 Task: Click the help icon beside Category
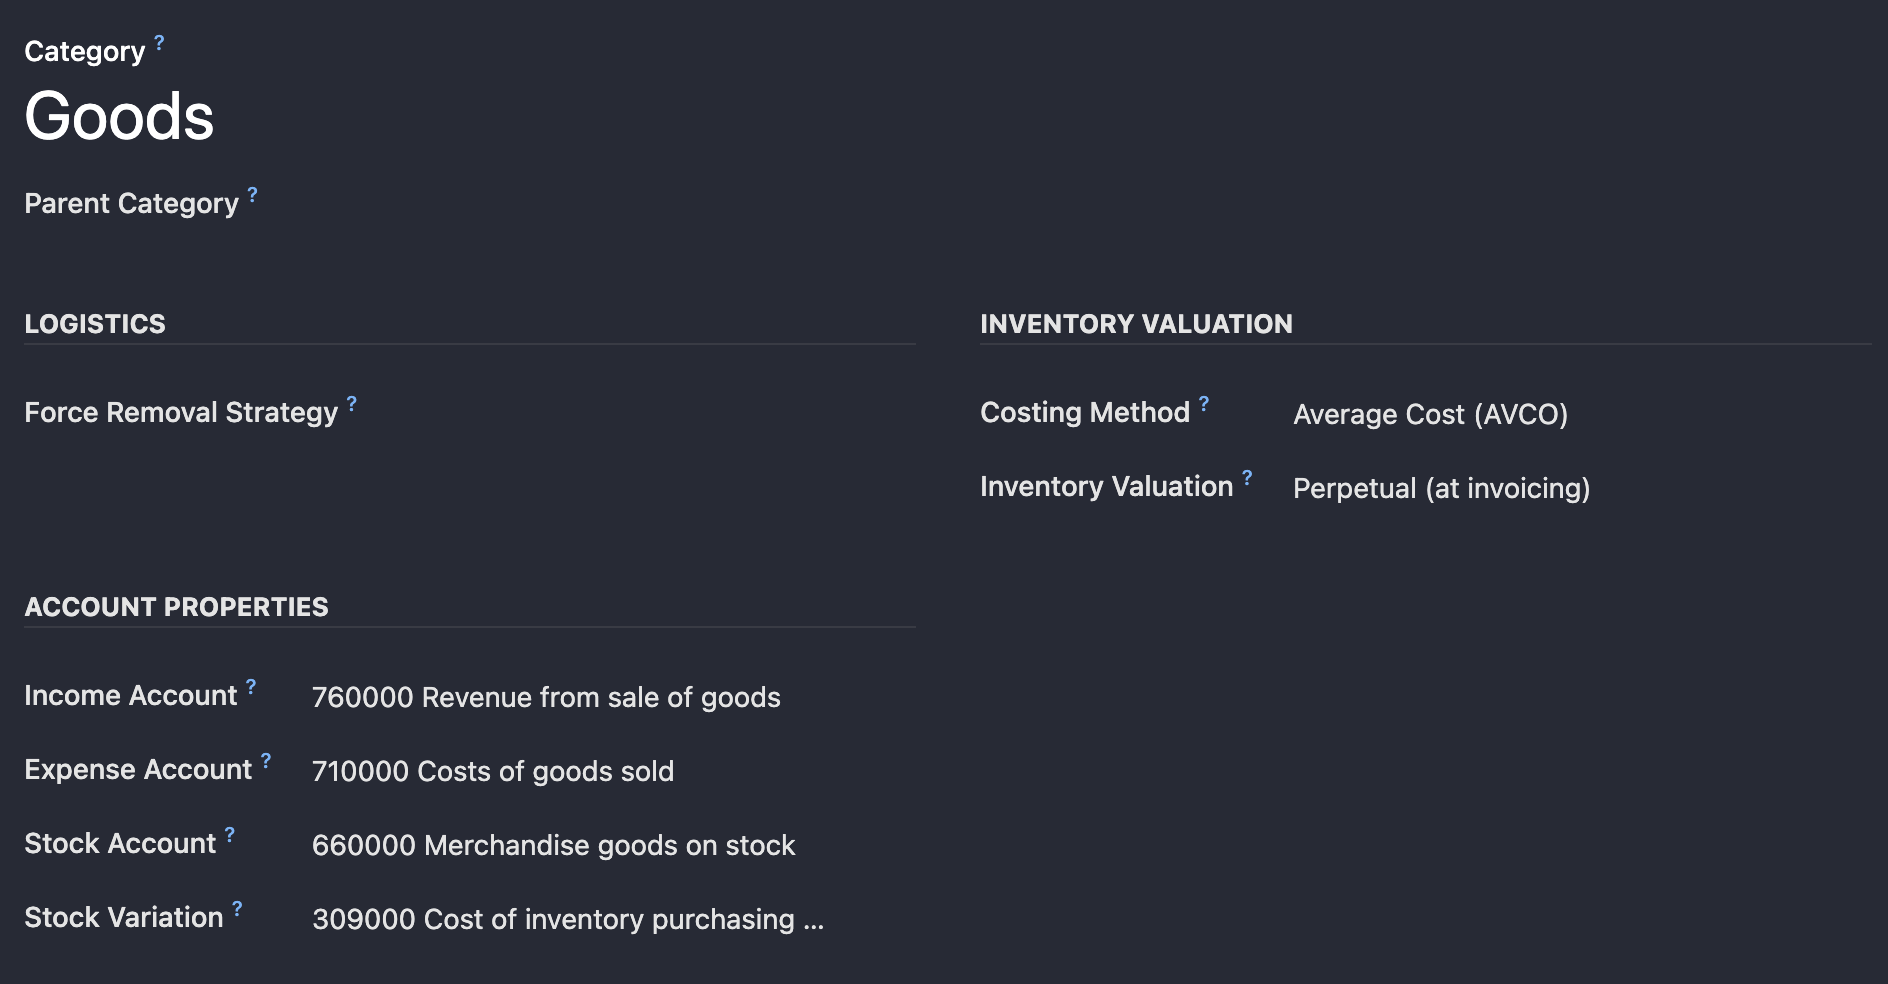[159, 42]
